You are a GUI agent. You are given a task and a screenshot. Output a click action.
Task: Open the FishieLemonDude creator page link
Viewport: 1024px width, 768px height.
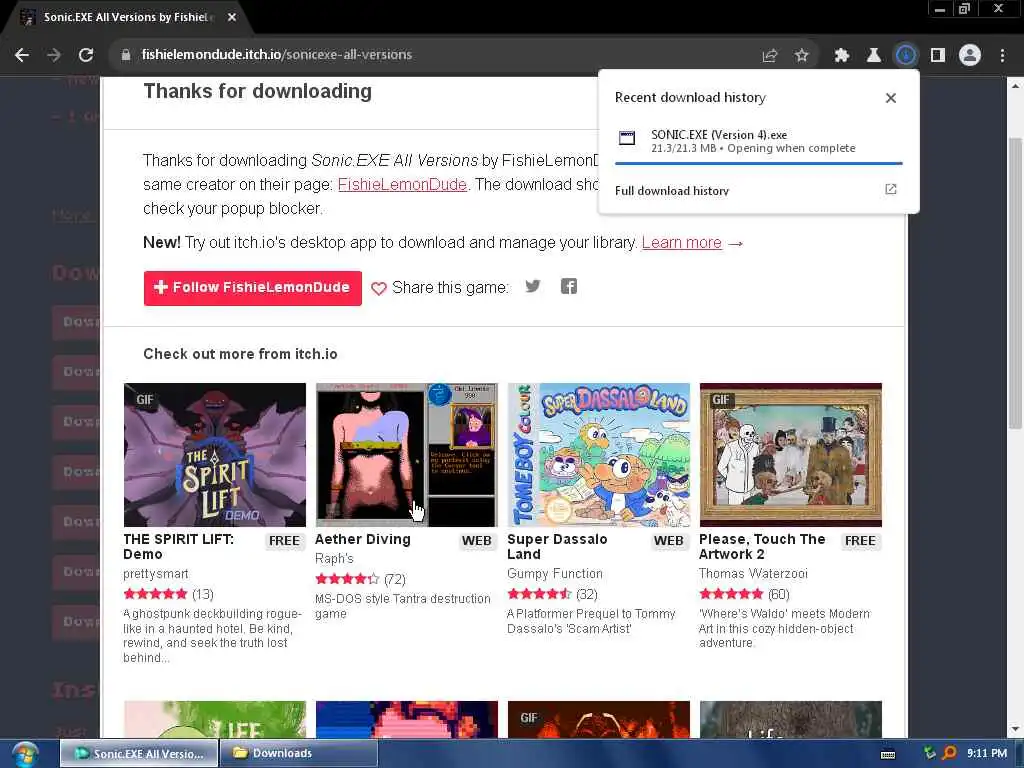(402, 185)
